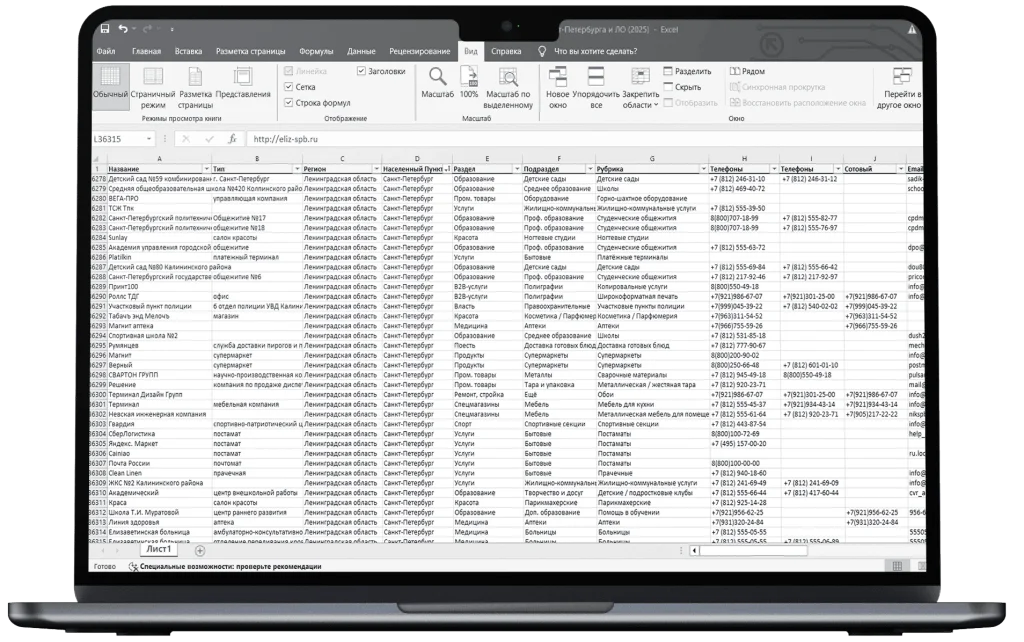
Task: Toggle the Заголовки checkbox
Action: click(x=361, y=71)
